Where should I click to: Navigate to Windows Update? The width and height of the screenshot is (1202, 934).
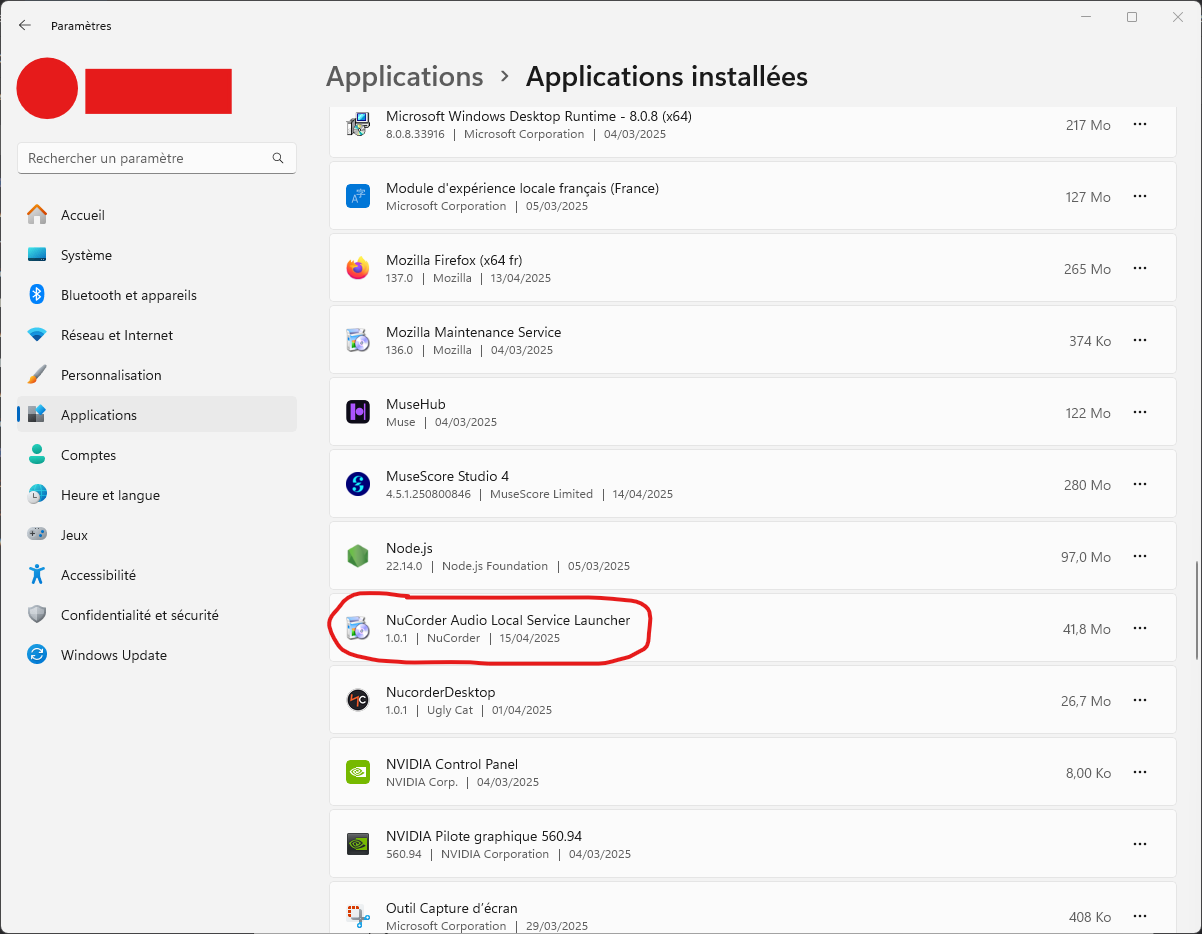click(x=157, y=655)
